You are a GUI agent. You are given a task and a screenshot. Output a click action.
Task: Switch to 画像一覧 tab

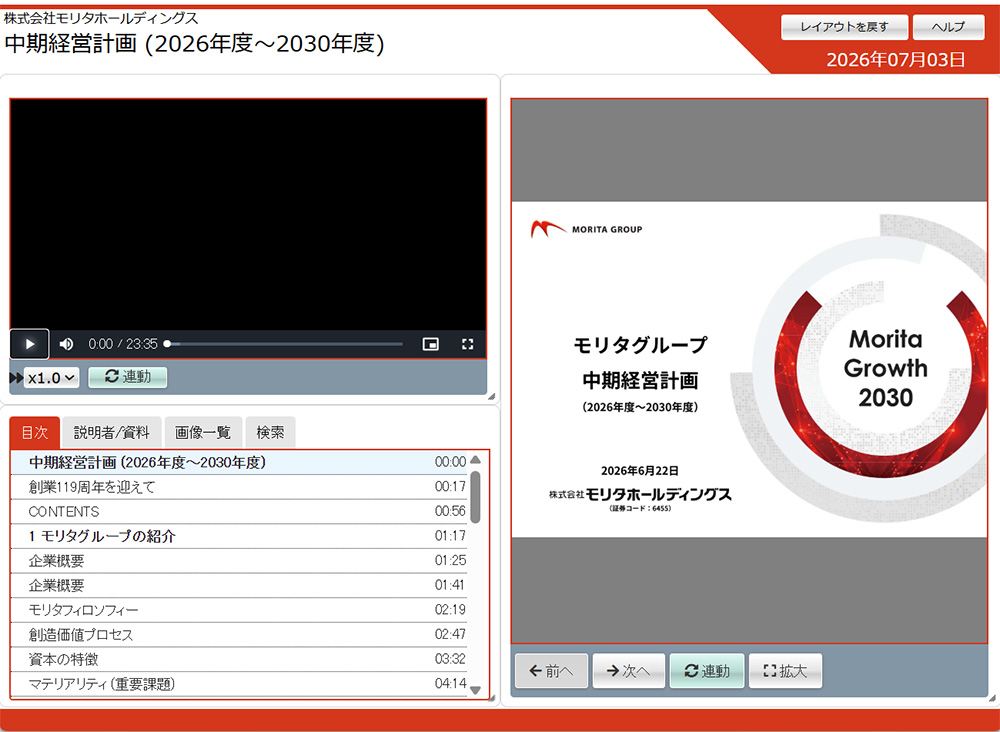(x=203, y=433)
